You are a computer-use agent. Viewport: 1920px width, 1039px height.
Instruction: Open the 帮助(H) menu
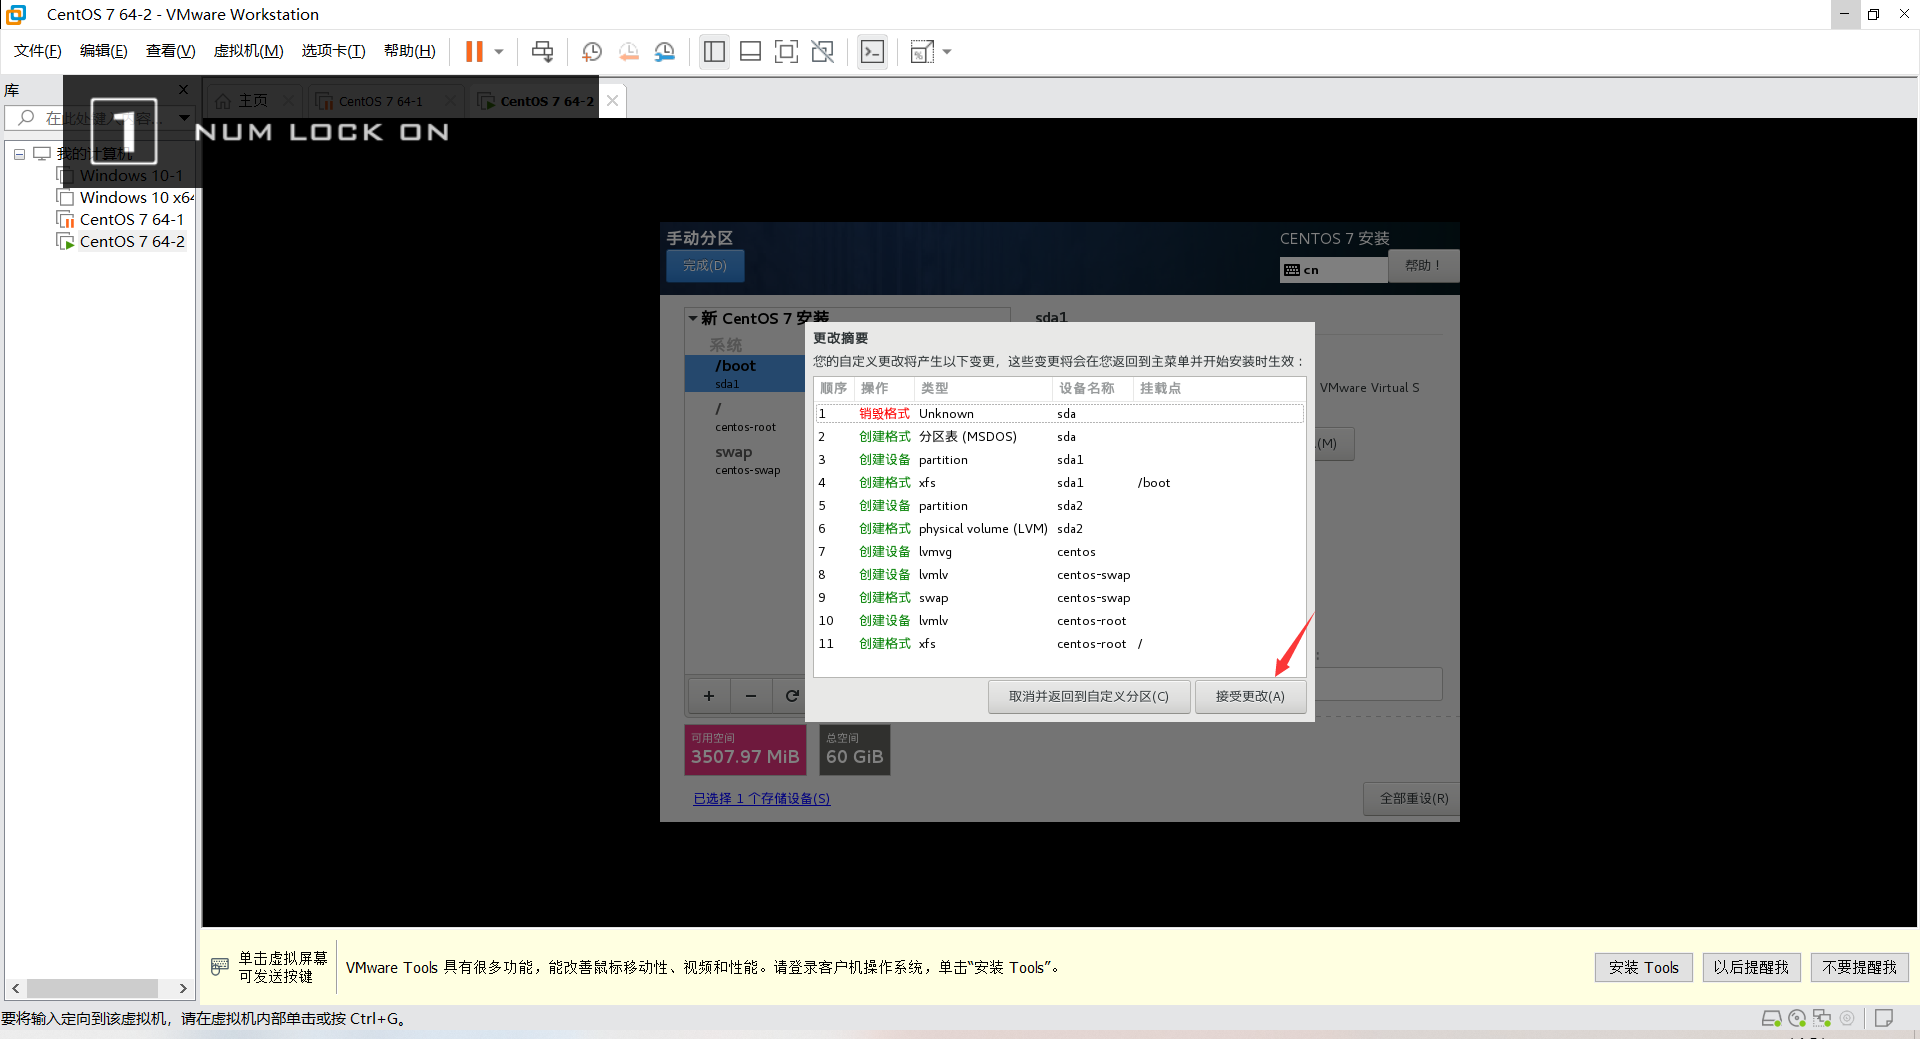pyautogui.click(x=410, y=51)
